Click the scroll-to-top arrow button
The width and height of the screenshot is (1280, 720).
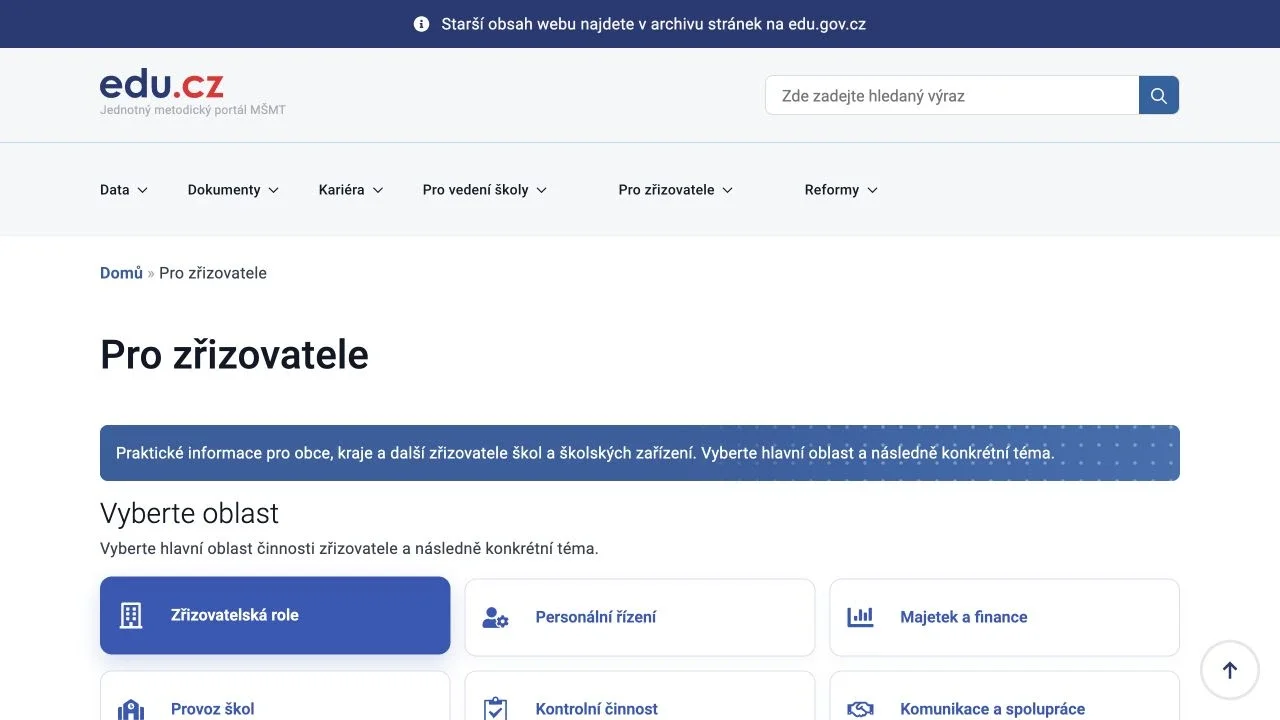pyautogui.click(x=1230, y=670)
